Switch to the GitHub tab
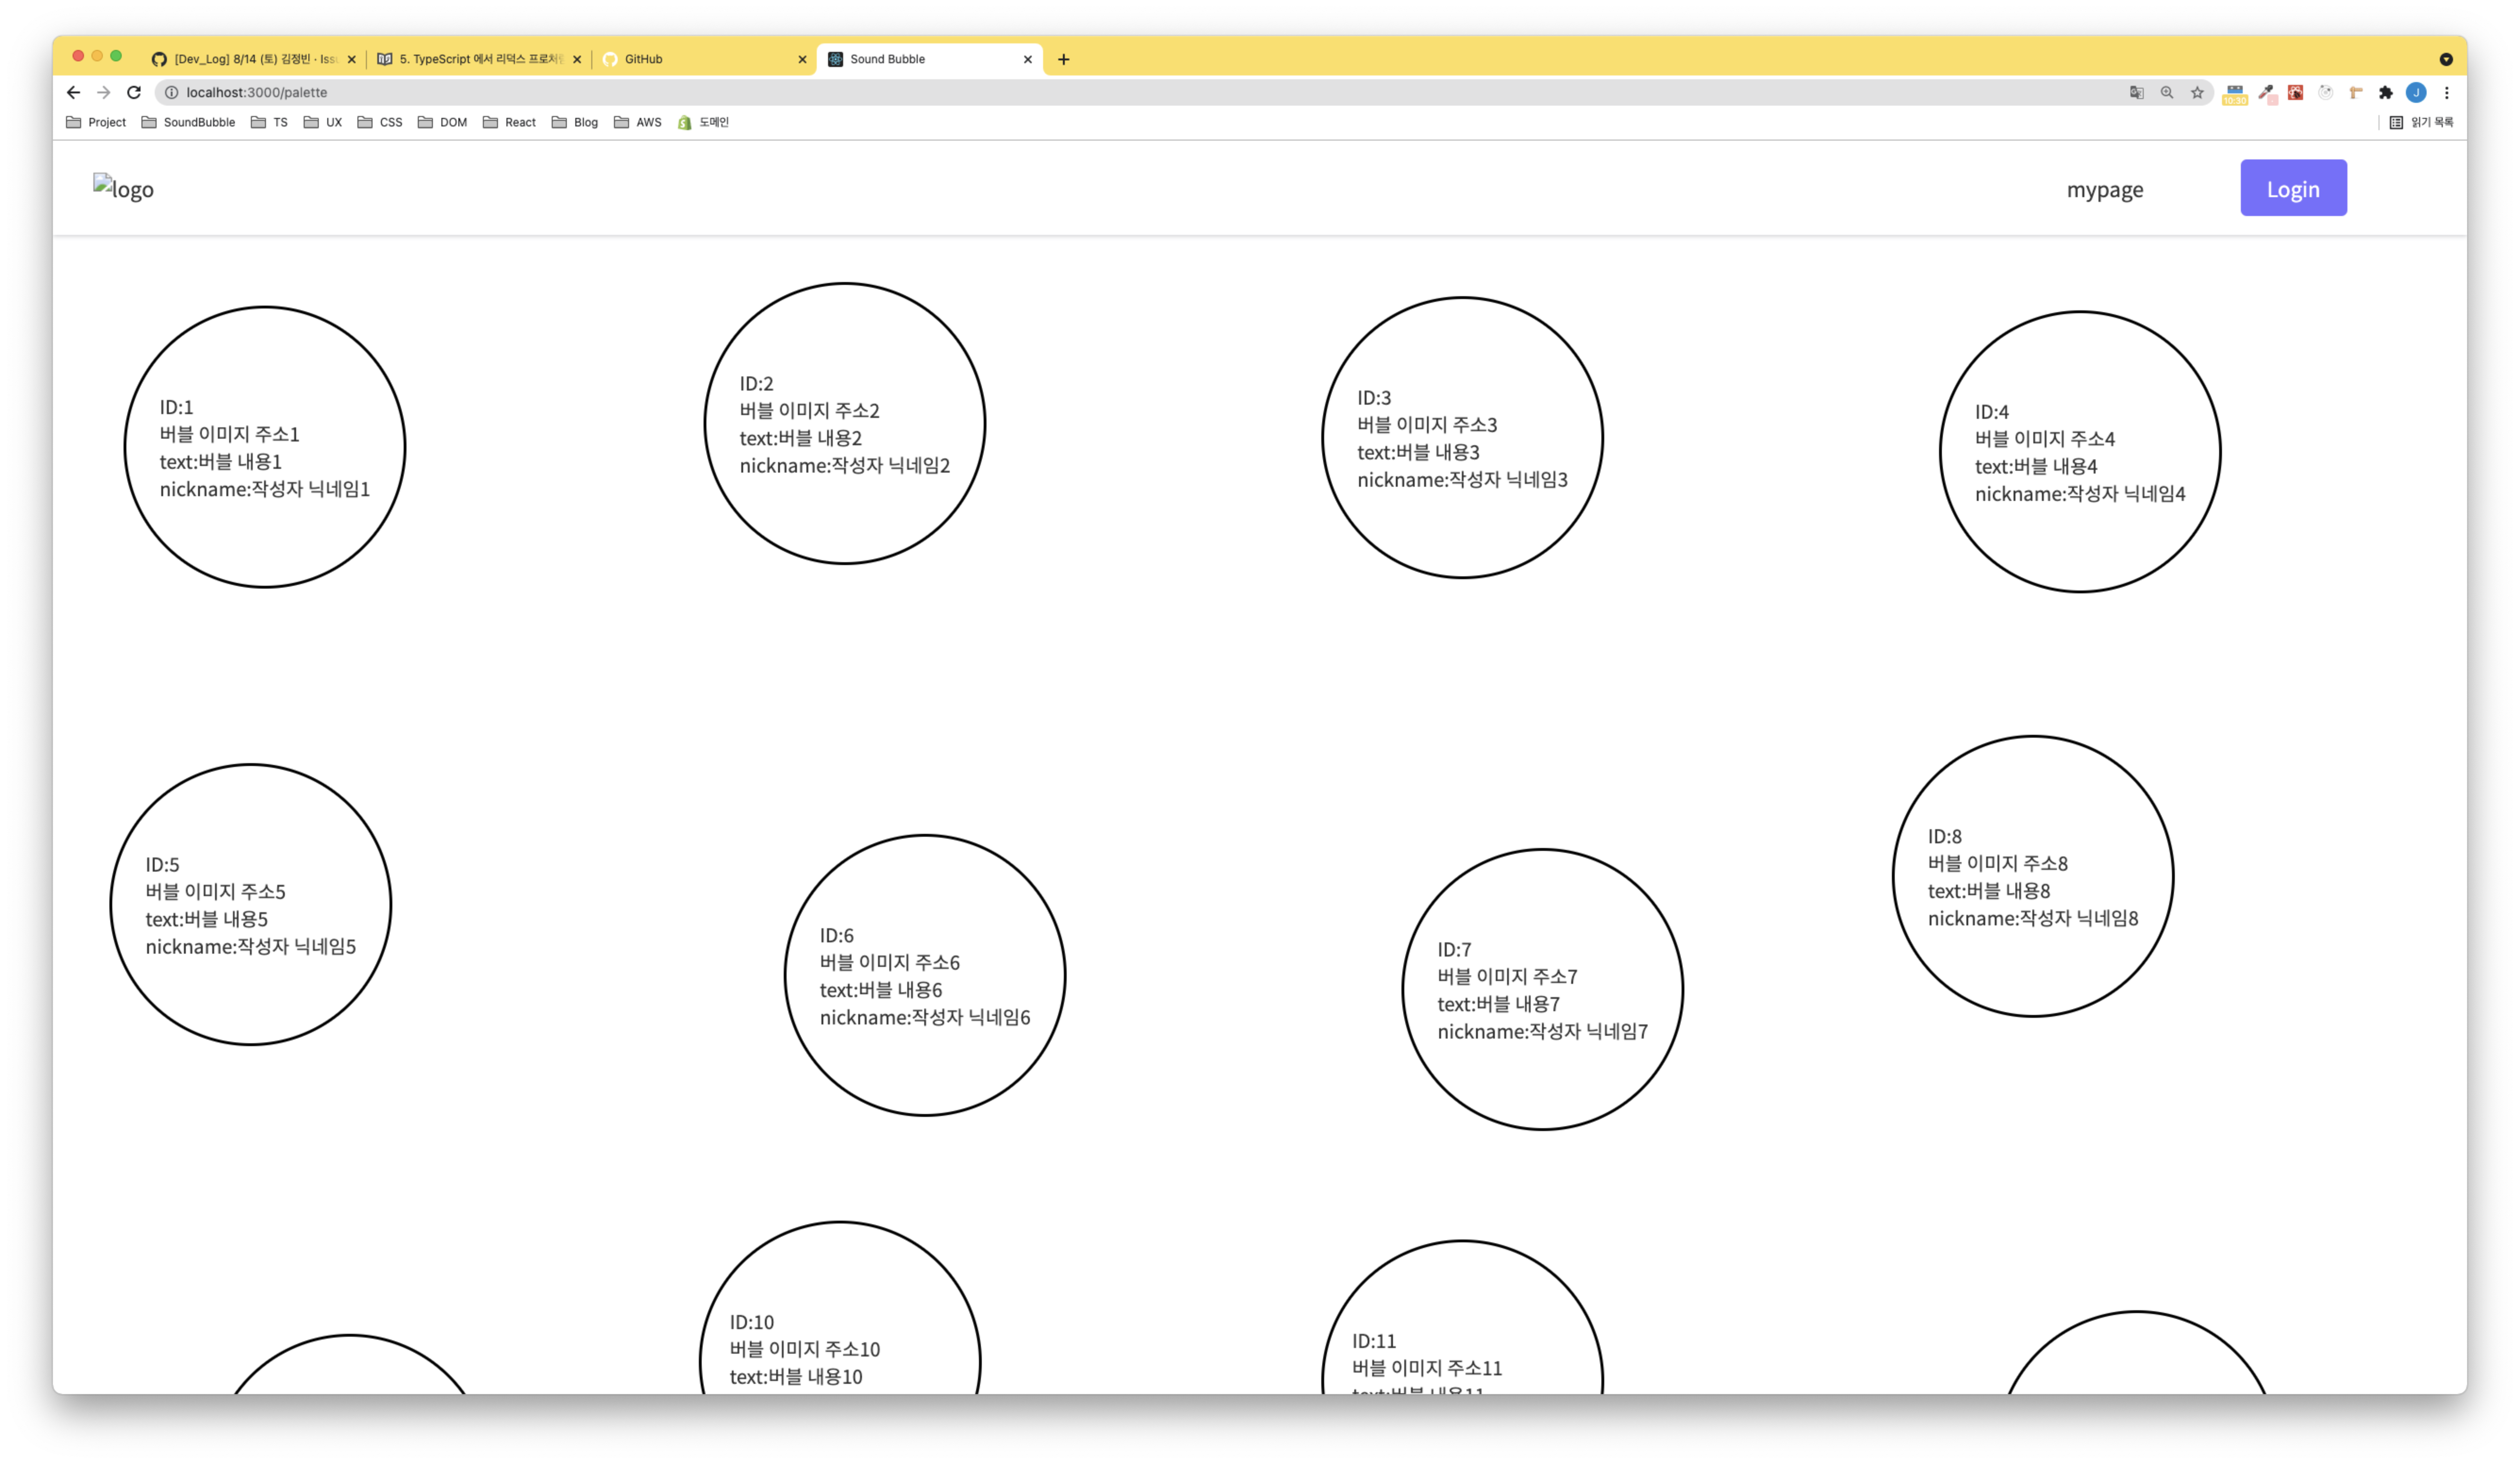The height and width of the screenshot is (1464, 2520). 705,59
